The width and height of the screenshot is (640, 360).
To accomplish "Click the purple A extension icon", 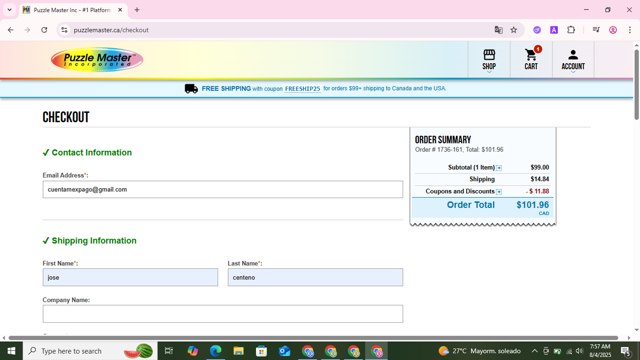I will [x=554, y=30].
